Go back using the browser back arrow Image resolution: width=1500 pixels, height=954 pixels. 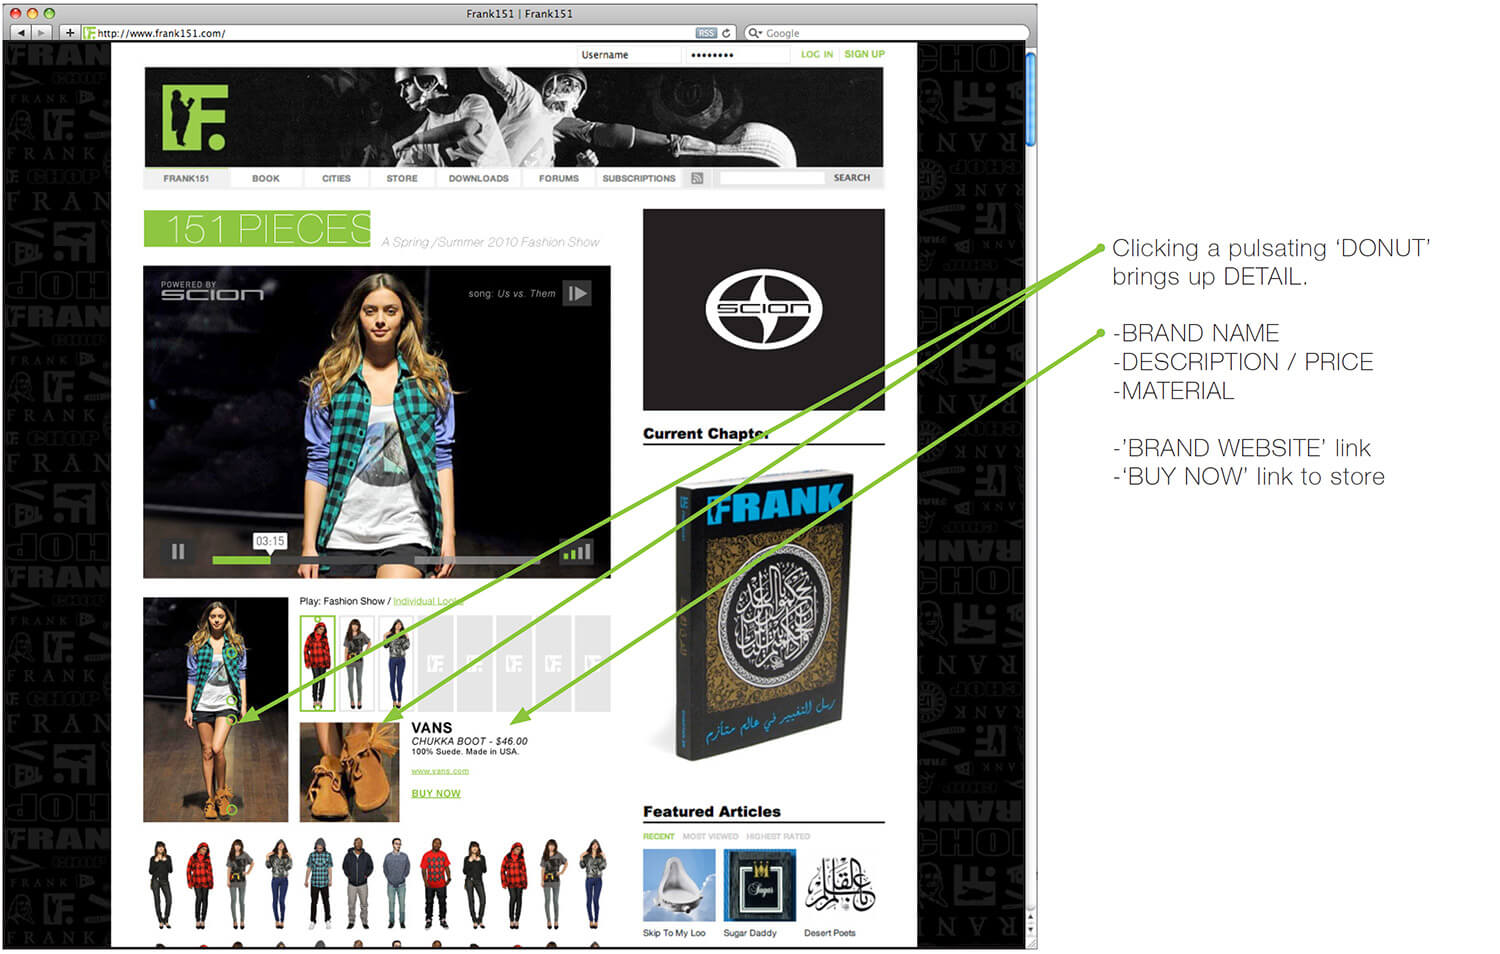pos(21,33)
